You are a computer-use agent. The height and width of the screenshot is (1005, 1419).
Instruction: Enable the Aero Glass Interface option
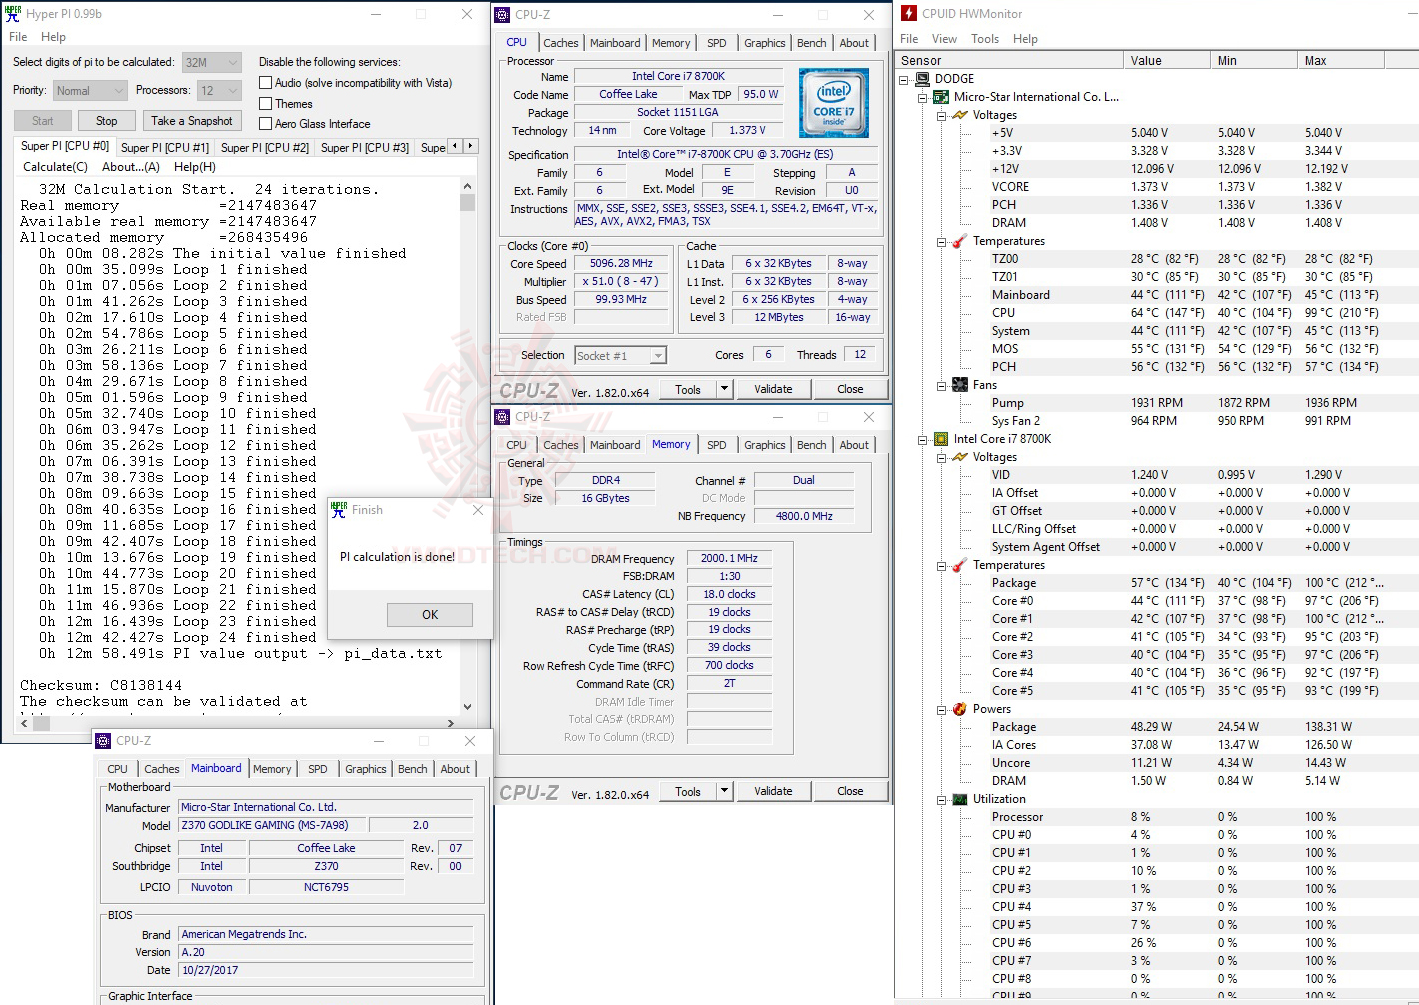(x=266, y=124)
